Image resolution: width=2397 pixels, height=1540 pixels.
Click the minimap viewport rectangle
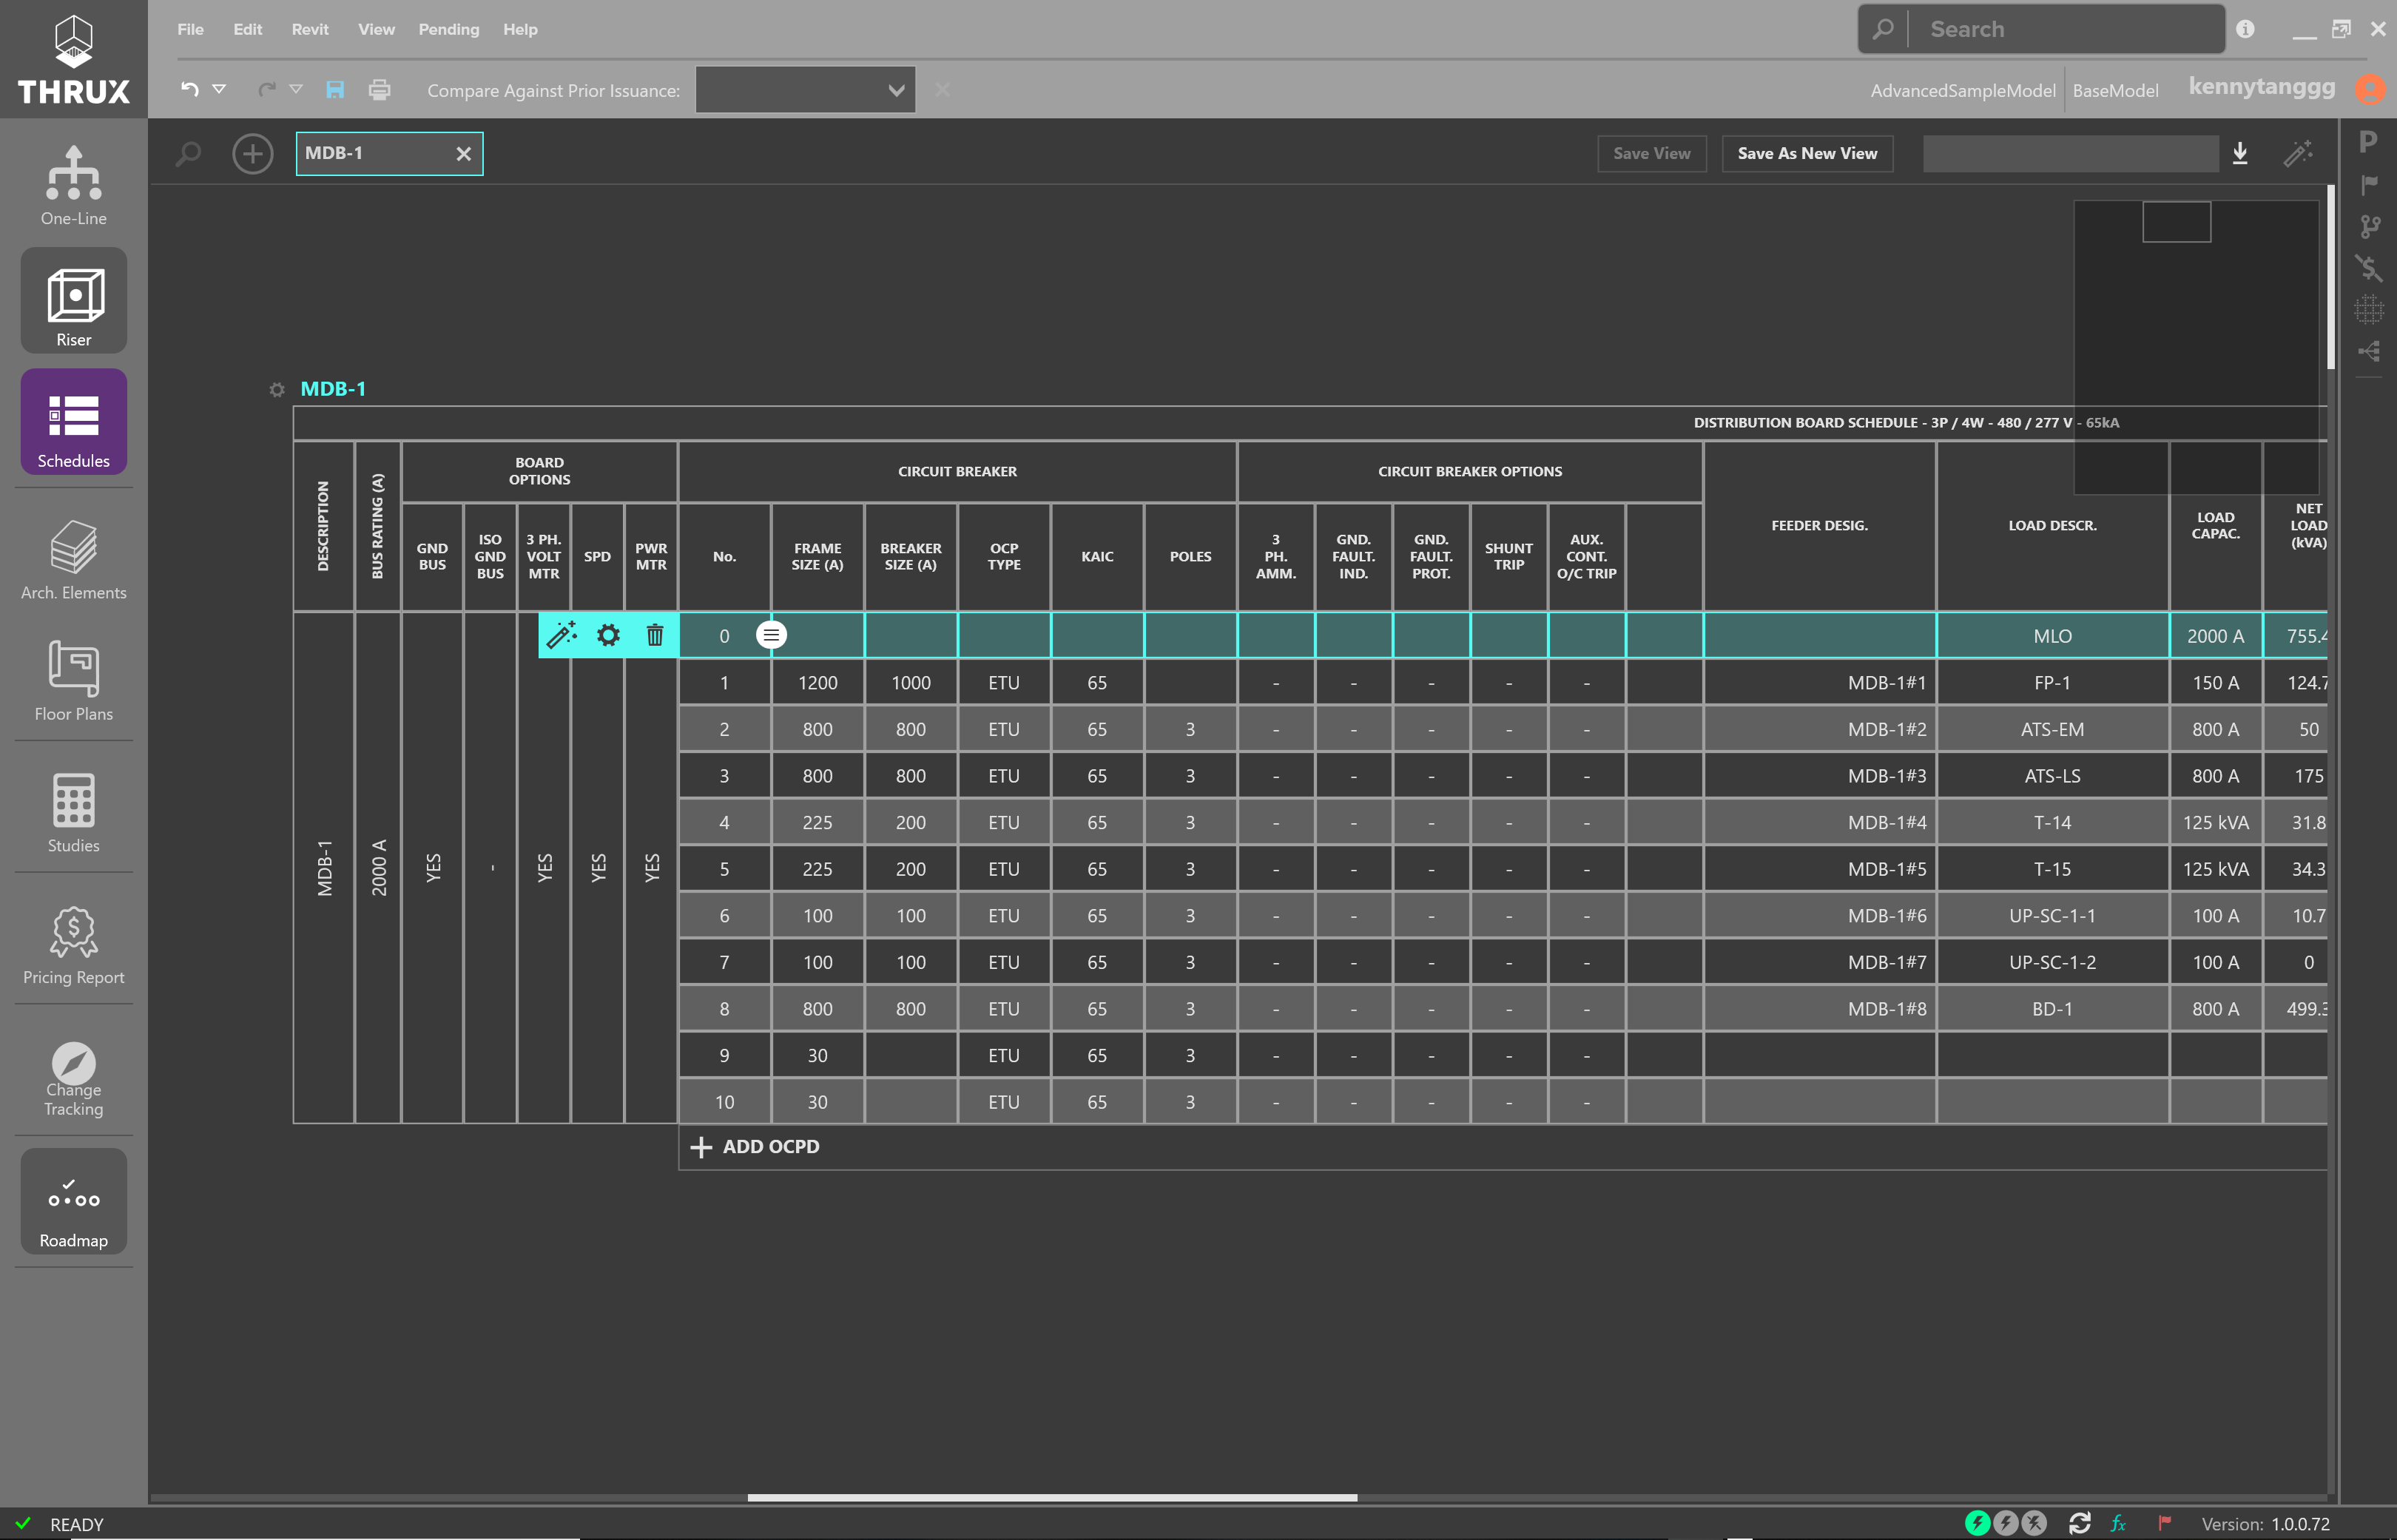click(2176, 221)
